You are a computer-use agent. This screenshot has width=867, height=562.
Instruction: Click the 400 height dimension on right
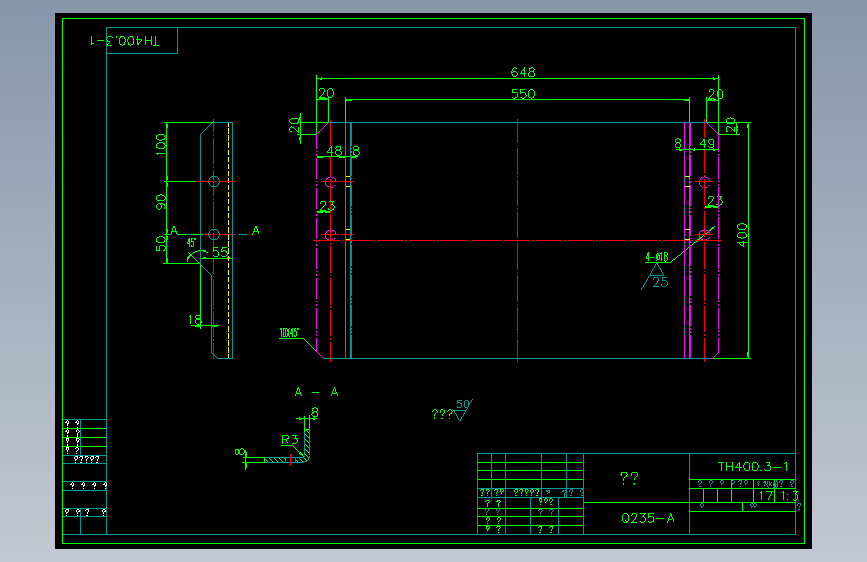coord(742,235)
